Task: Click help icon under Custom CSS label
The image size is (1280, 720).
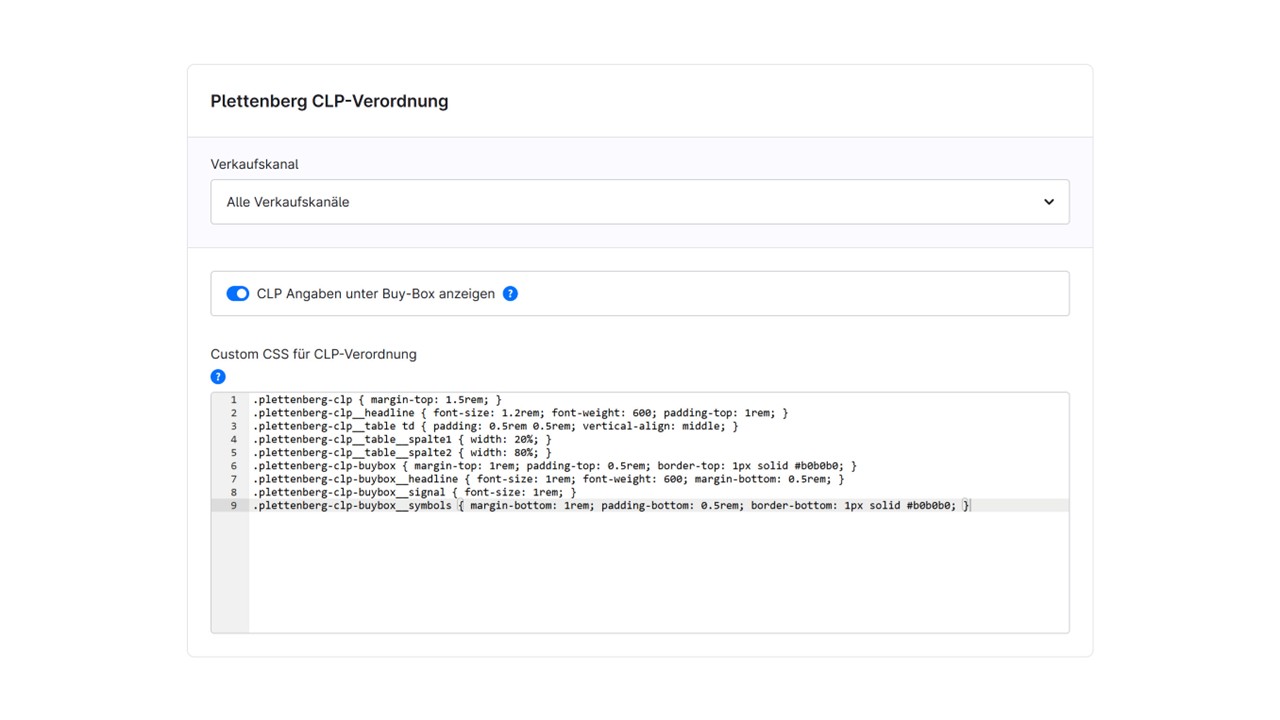Action: click(218, 377)
